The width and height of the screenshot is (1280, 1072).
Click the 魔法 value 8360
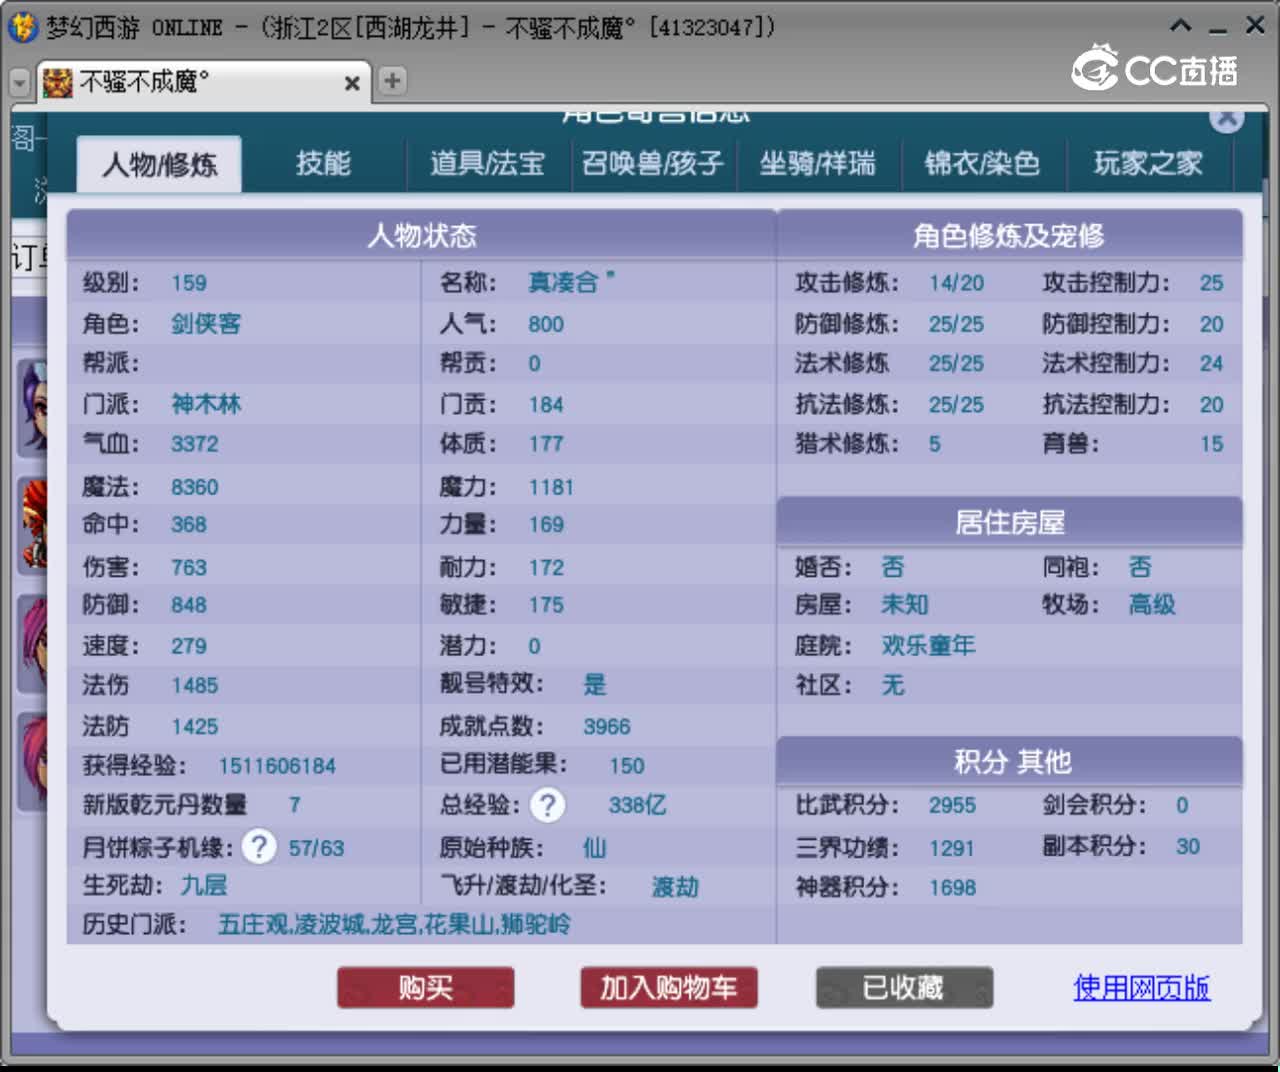pos(194,487)
